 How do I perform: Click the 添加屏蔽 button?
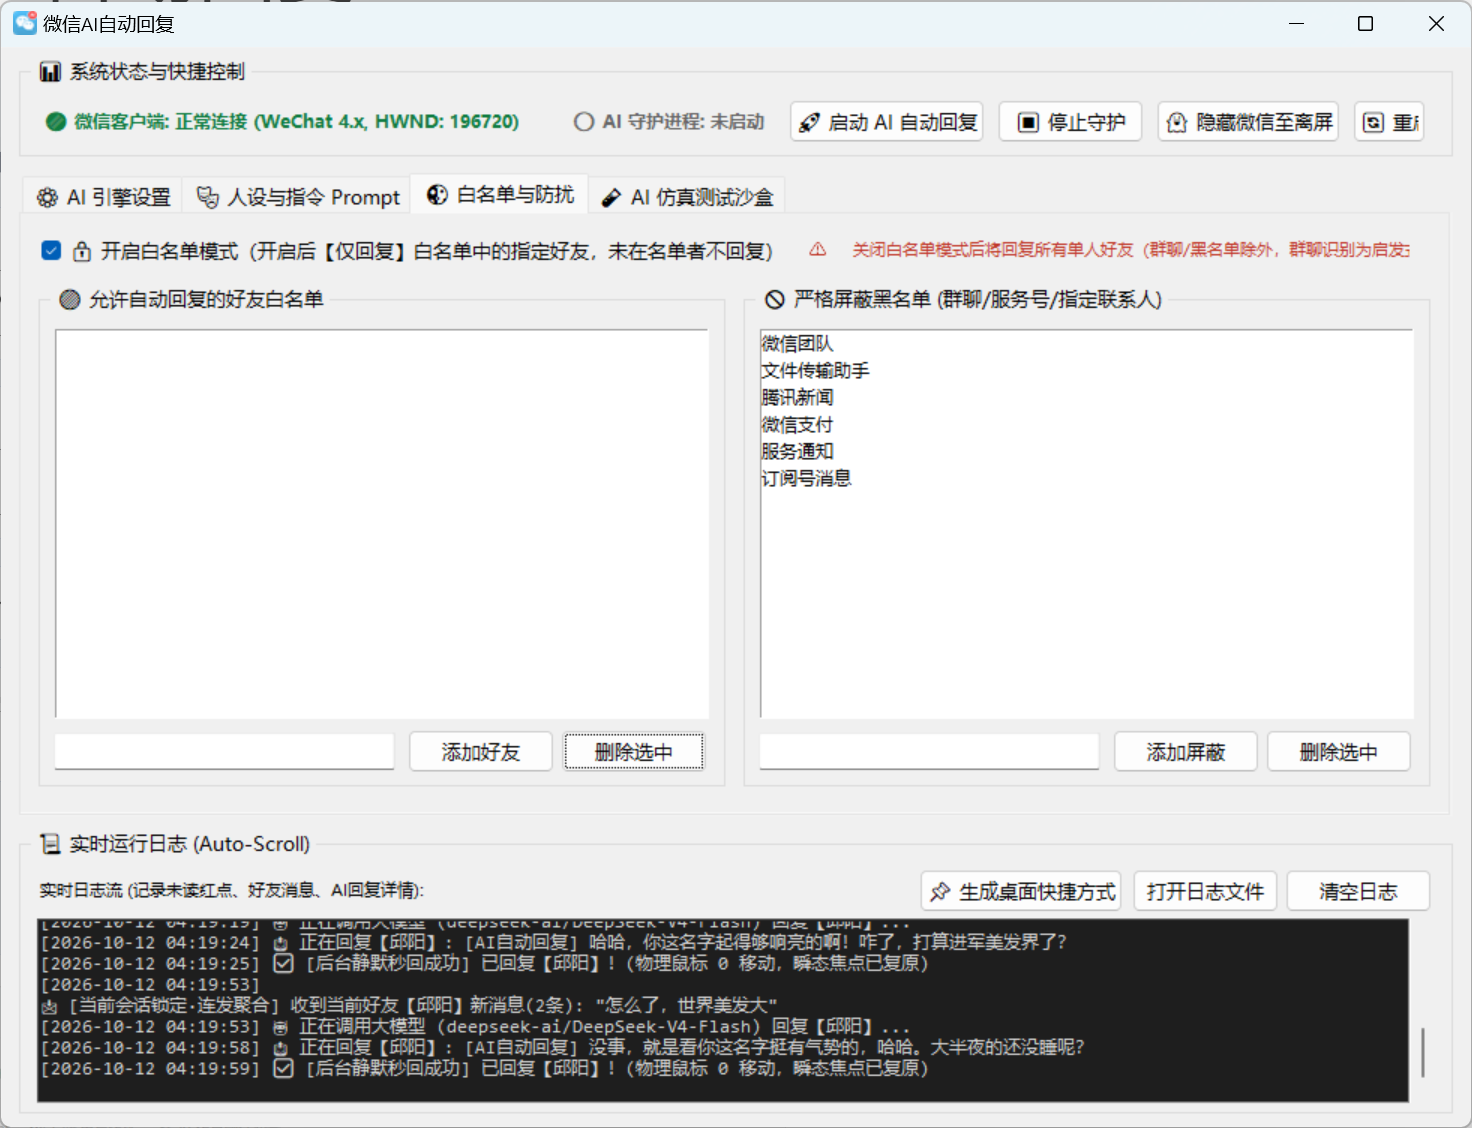(x=1186, y=751)
